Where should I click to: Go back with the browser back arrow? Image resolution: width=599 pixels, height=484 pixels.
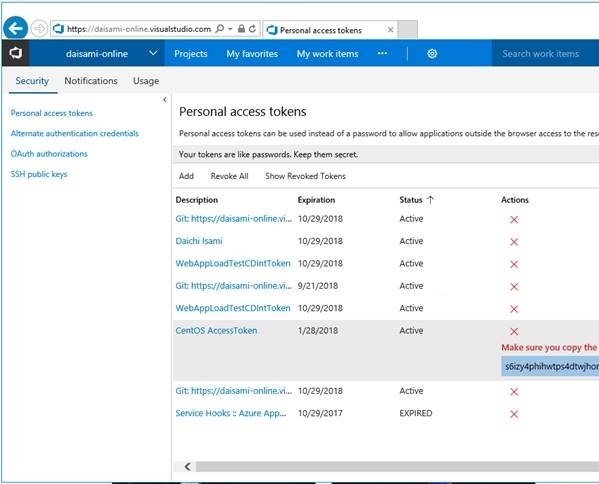click(15, 28)
